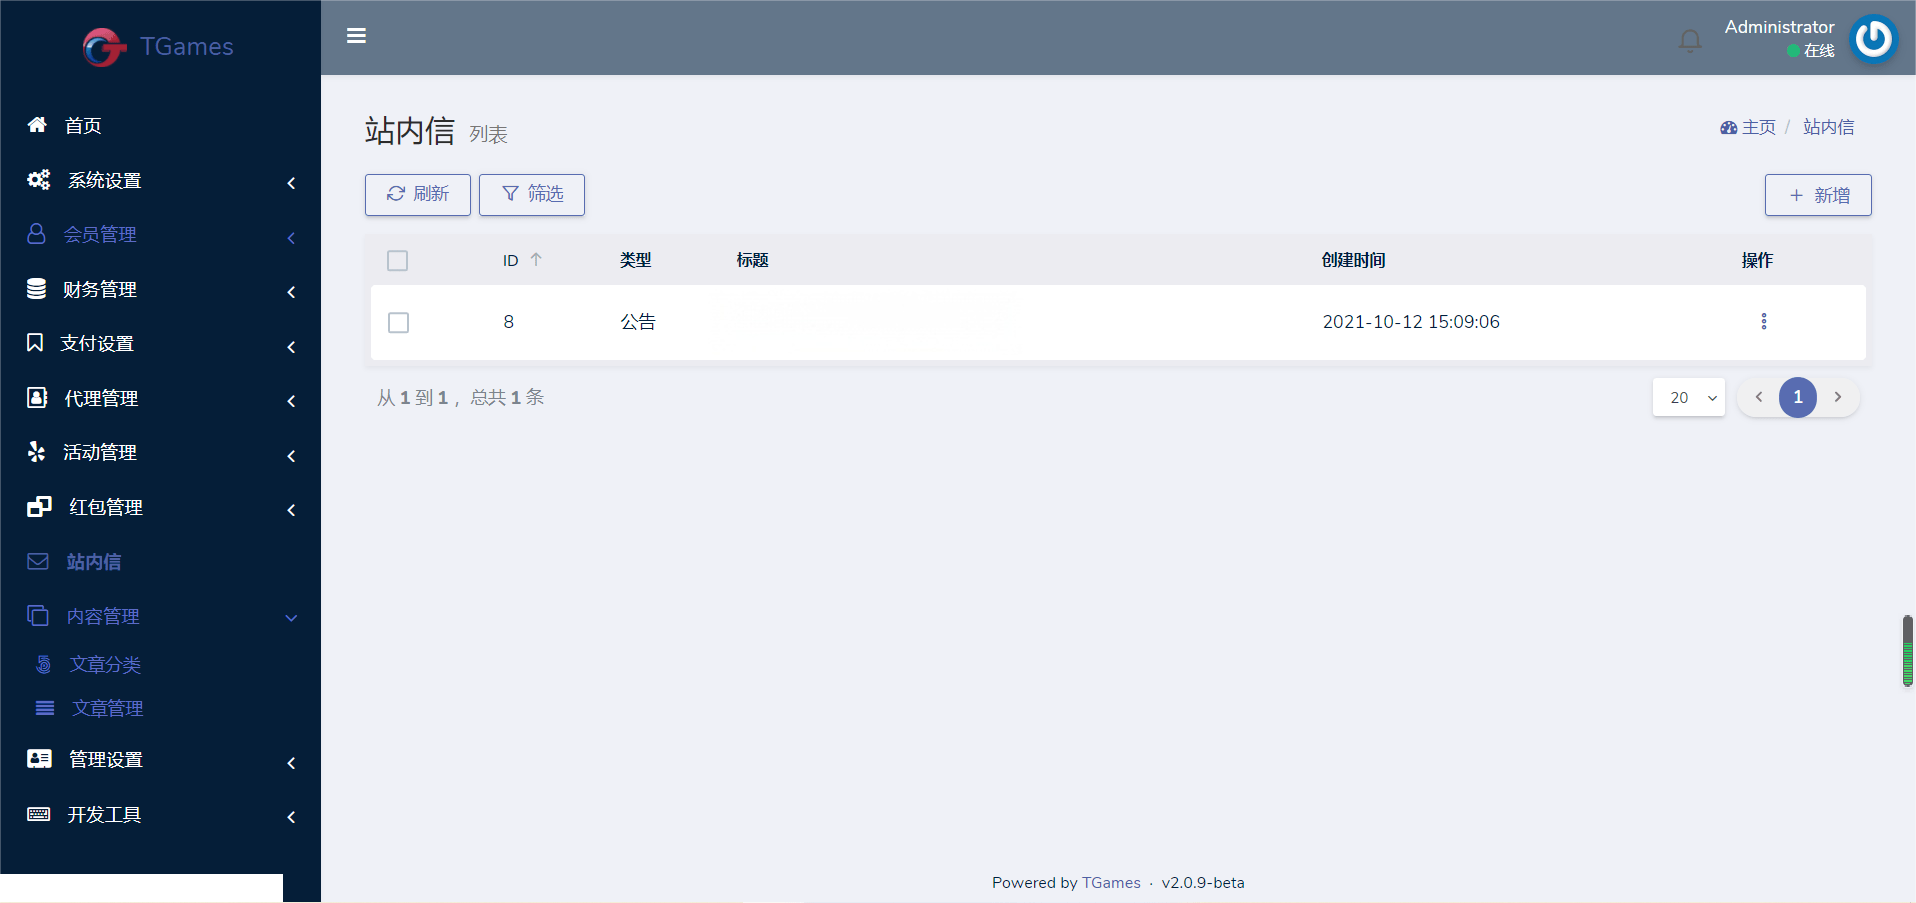Image resolution: width=1916 pixels, height=903 pixels.
Task: Open the 文章管理 submenu item
Action: [x=107, y=709]
